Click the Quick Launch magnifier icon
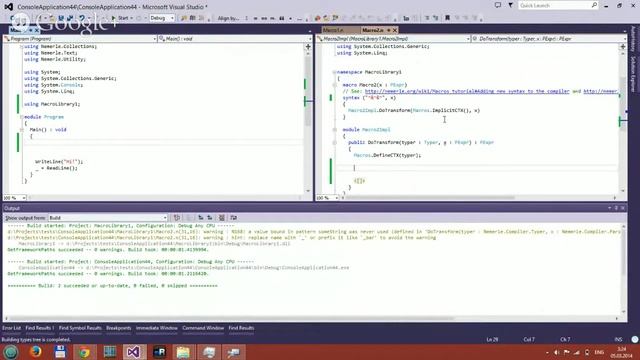The height and width of the screenshot is (360, 640). tap(594, 5)
